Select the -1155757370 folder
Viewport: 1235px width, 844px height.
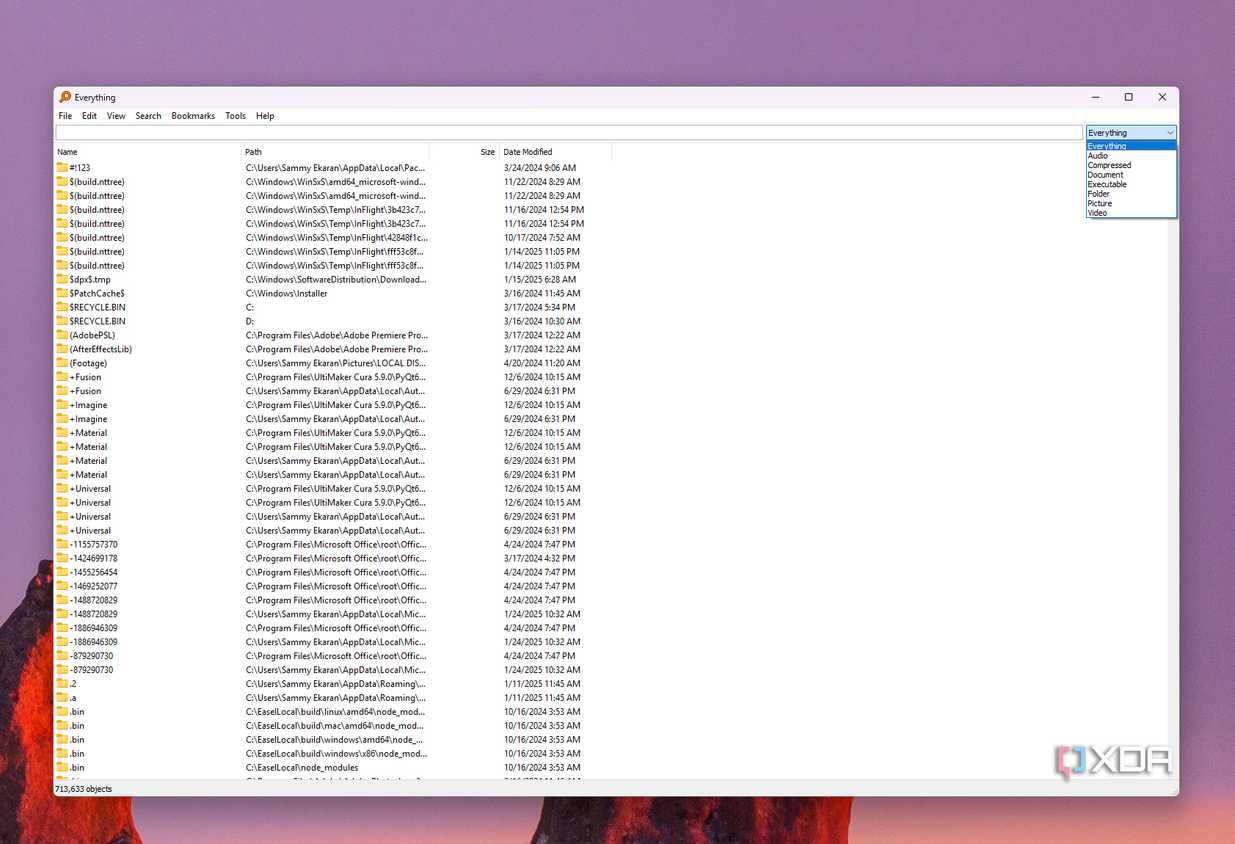(x=93, y=544)
